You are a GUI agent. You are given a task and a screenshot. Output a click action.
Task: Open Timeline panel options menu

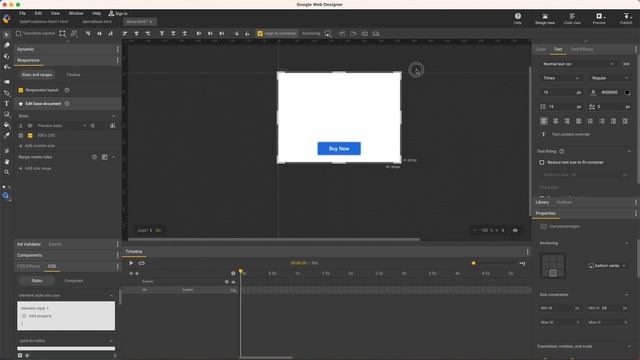click(527, 252)
